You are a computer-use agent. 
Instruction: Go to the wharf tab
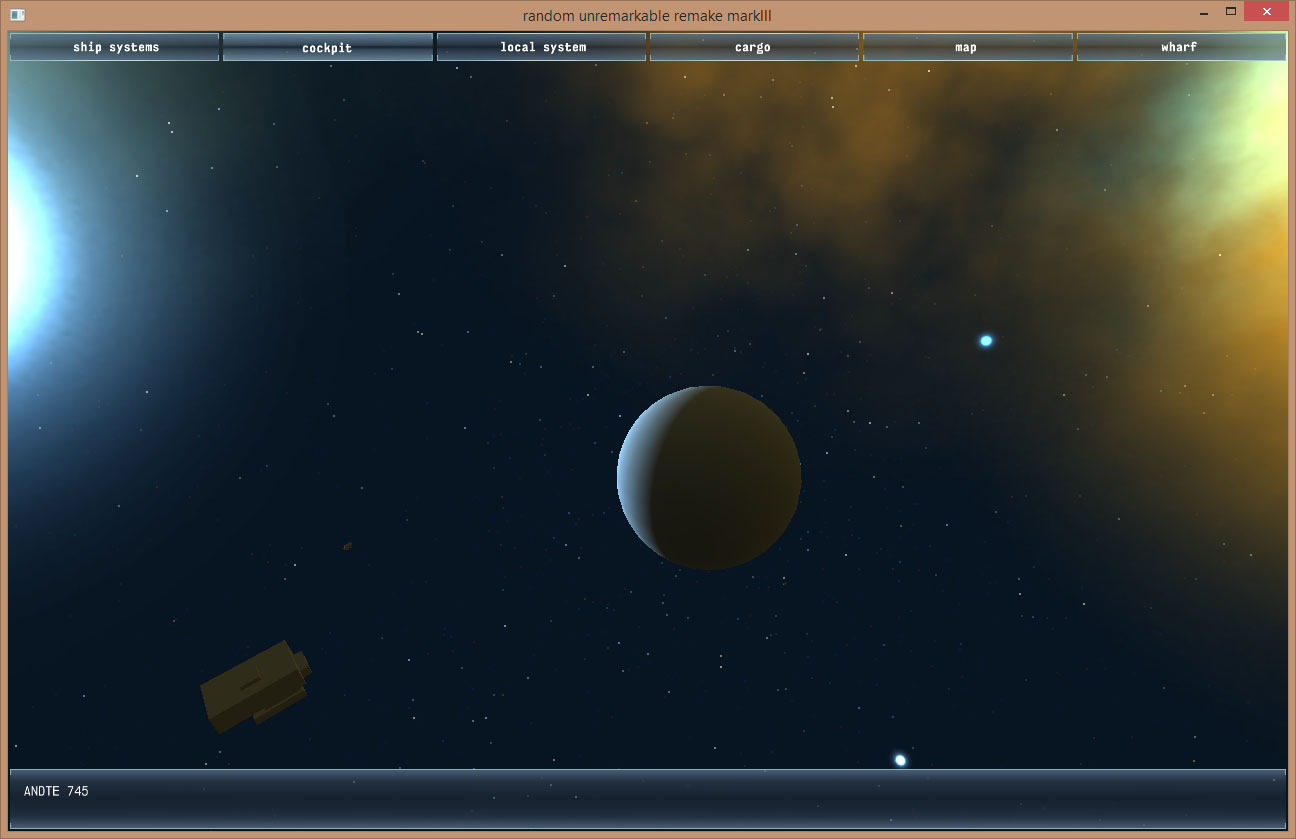(x=1181, y=47)
